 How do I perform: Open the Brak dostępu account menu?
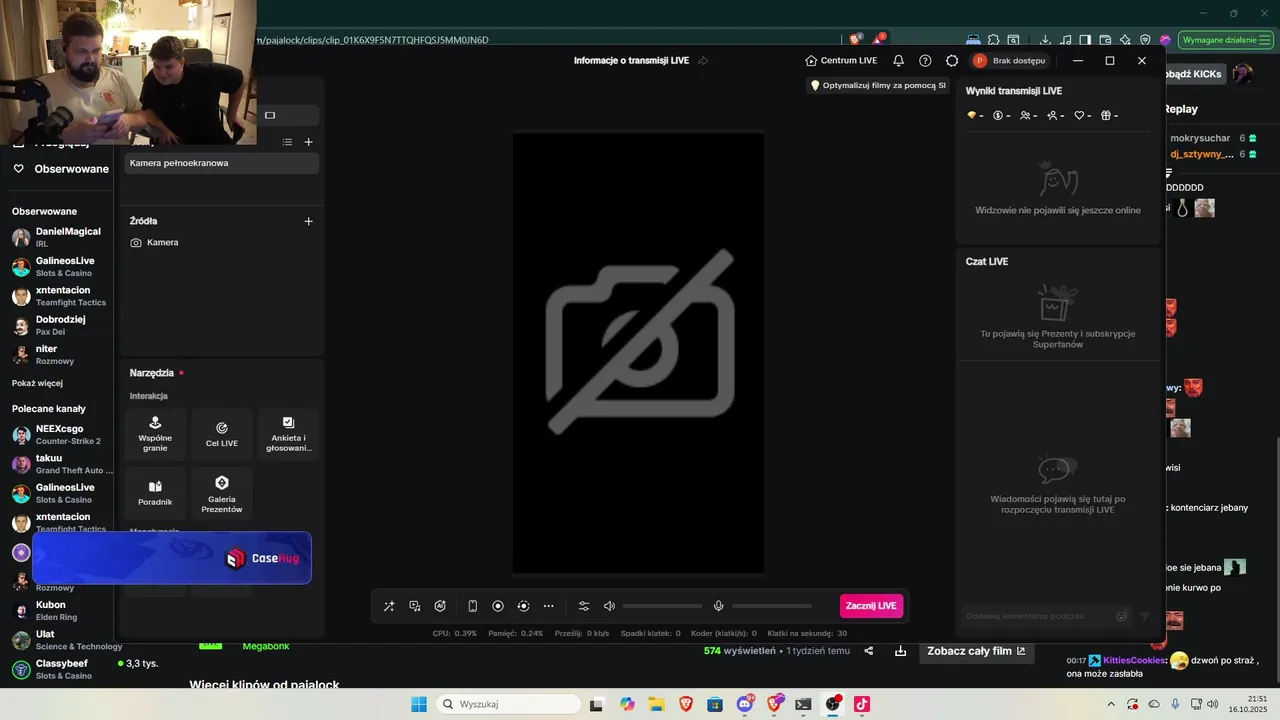[1009, 61]
